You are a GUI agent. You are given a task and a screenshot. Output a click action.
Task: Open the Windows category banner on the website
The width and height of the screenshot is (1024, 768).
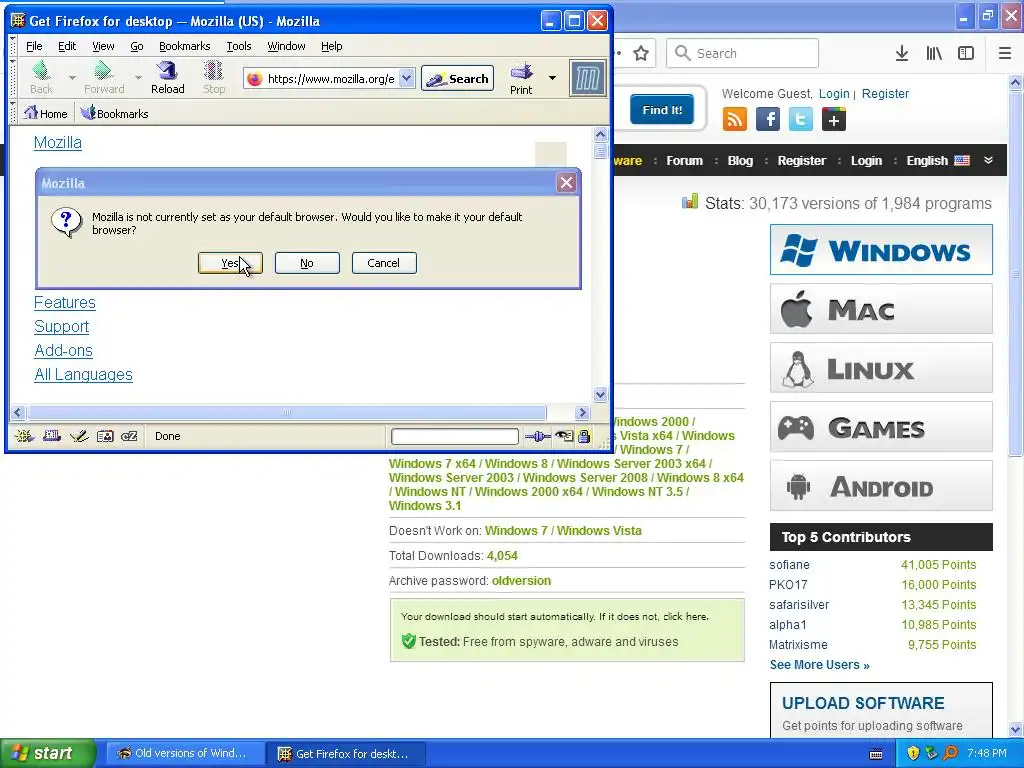(881, 249)
